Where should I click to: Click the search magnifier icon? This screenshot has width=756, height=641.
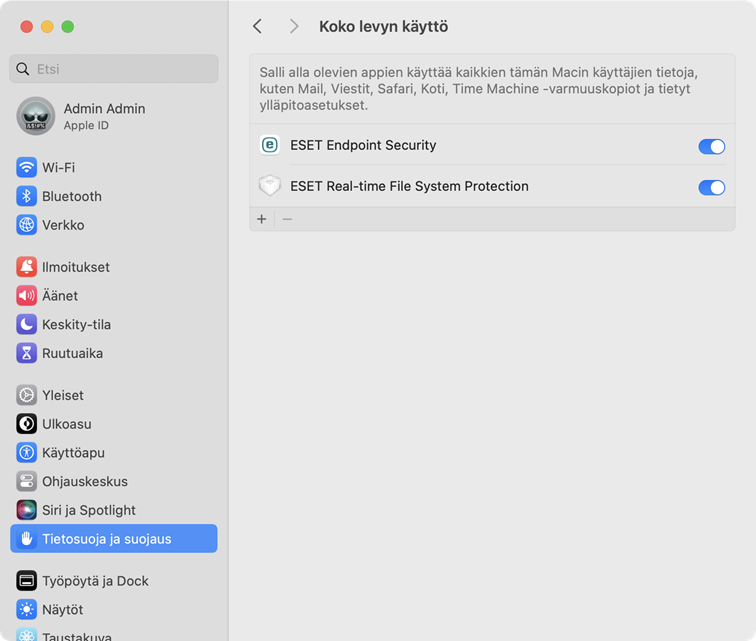click(23, 69)
